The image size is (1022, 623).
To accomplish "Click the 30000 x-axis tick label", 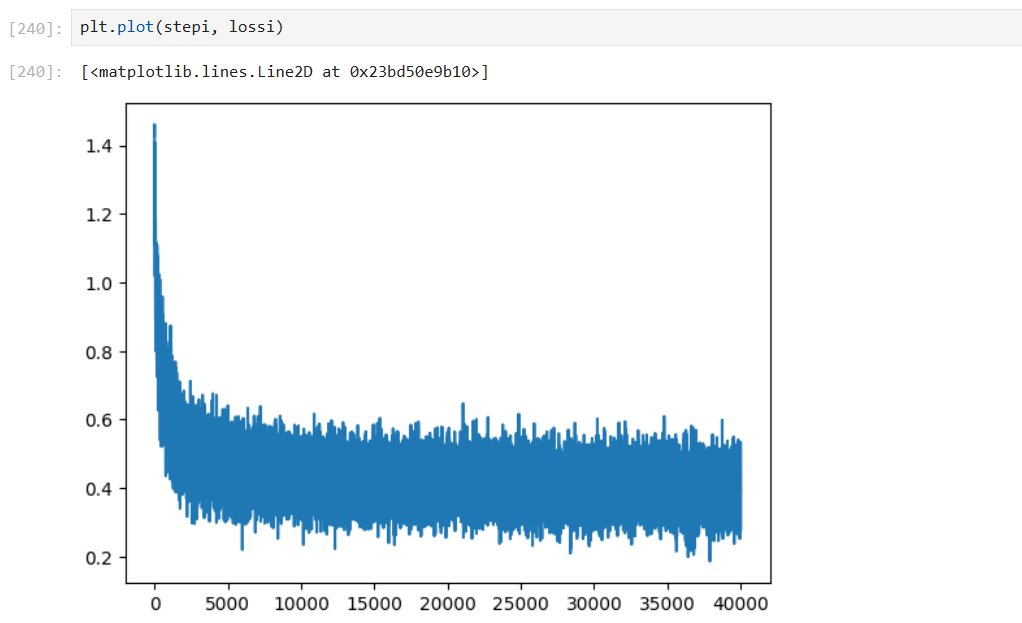I will tap(593, 603).
